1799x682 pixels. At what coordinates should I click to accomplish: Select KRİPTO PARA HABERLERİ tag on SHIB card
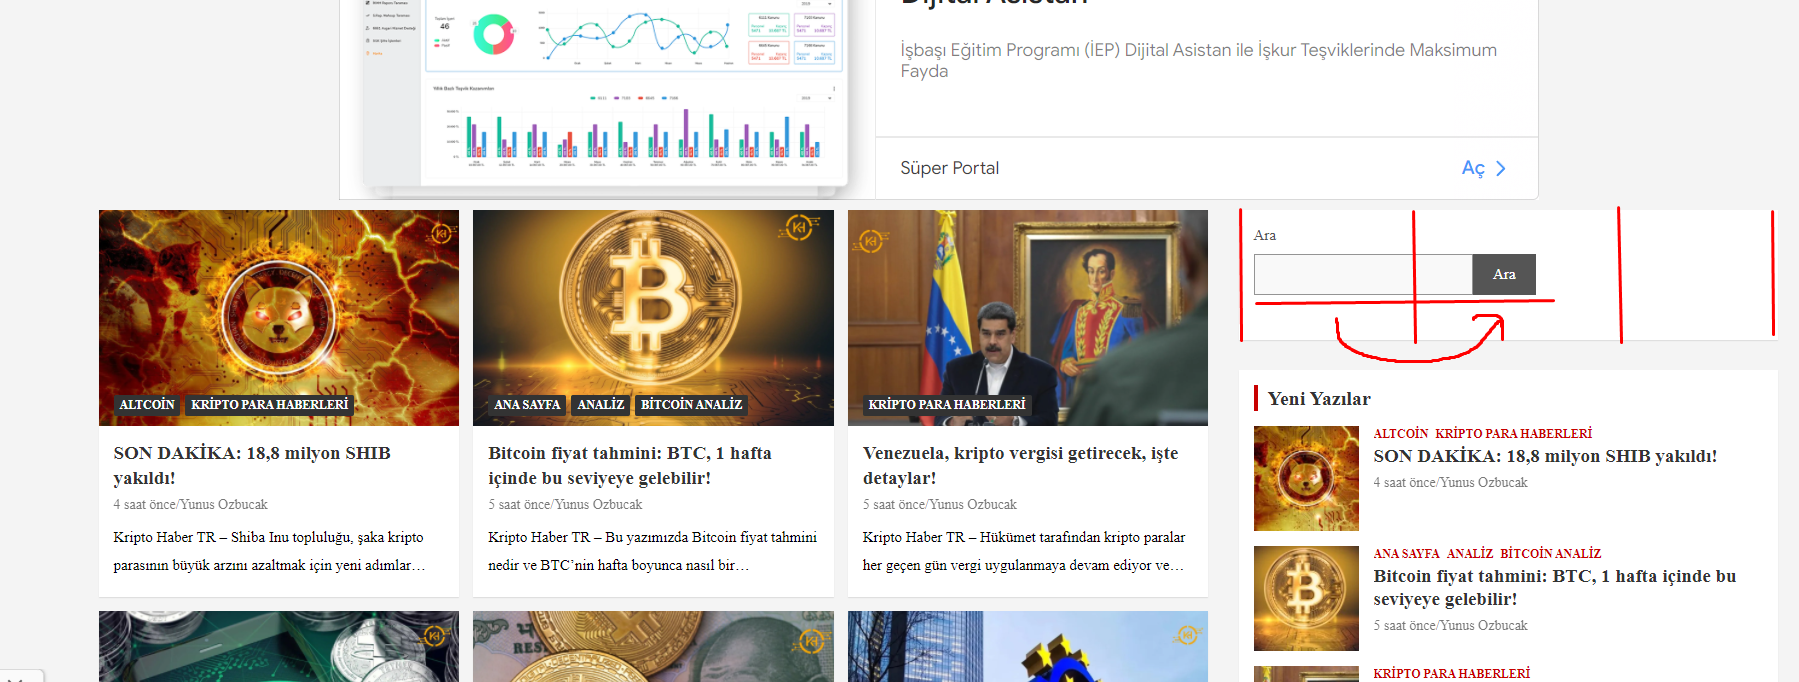[270, 405]
